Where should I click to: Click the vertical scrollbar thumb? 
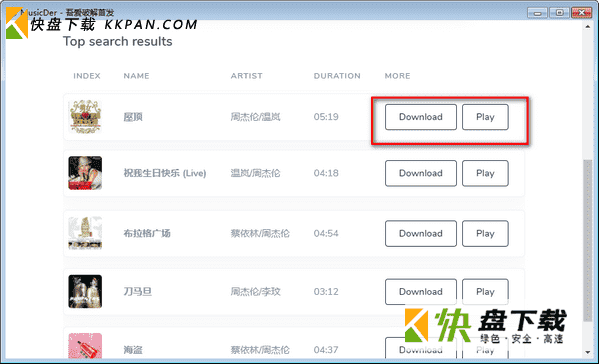click(588, 241)
